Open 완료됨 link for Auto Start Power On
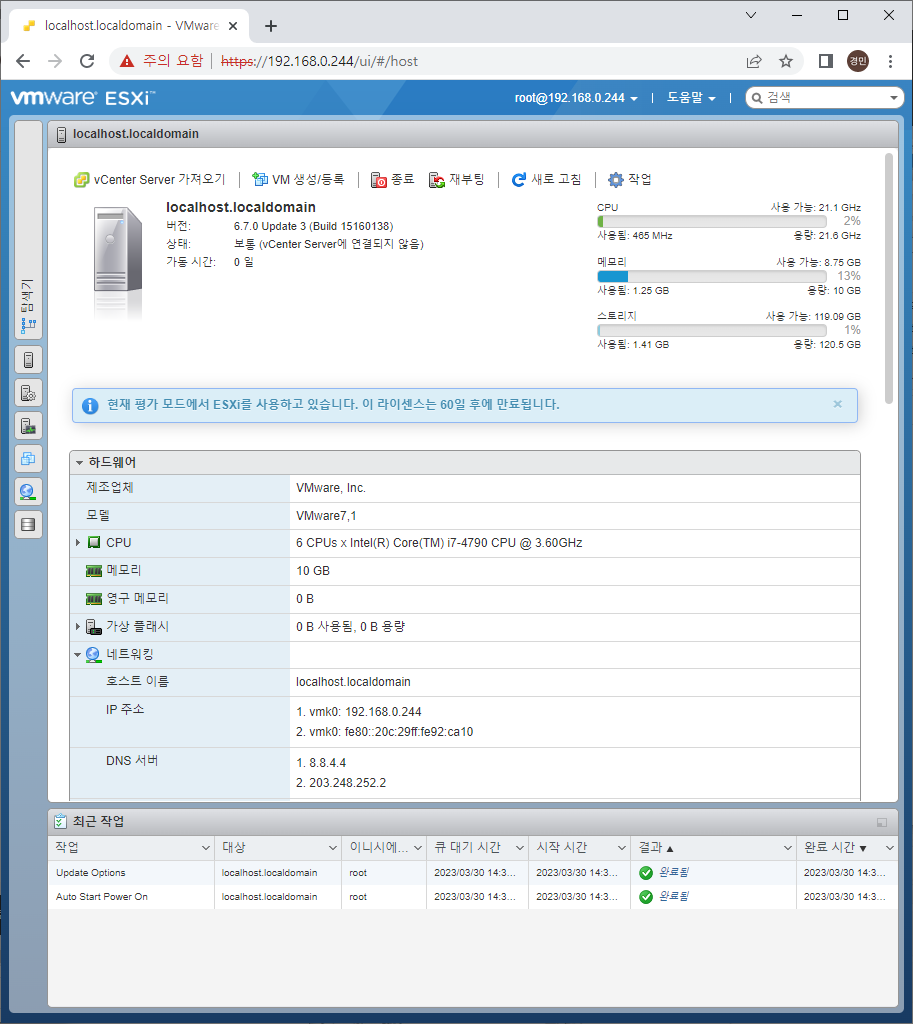This screenshot has width=913, height=1024. click(674, 897)
